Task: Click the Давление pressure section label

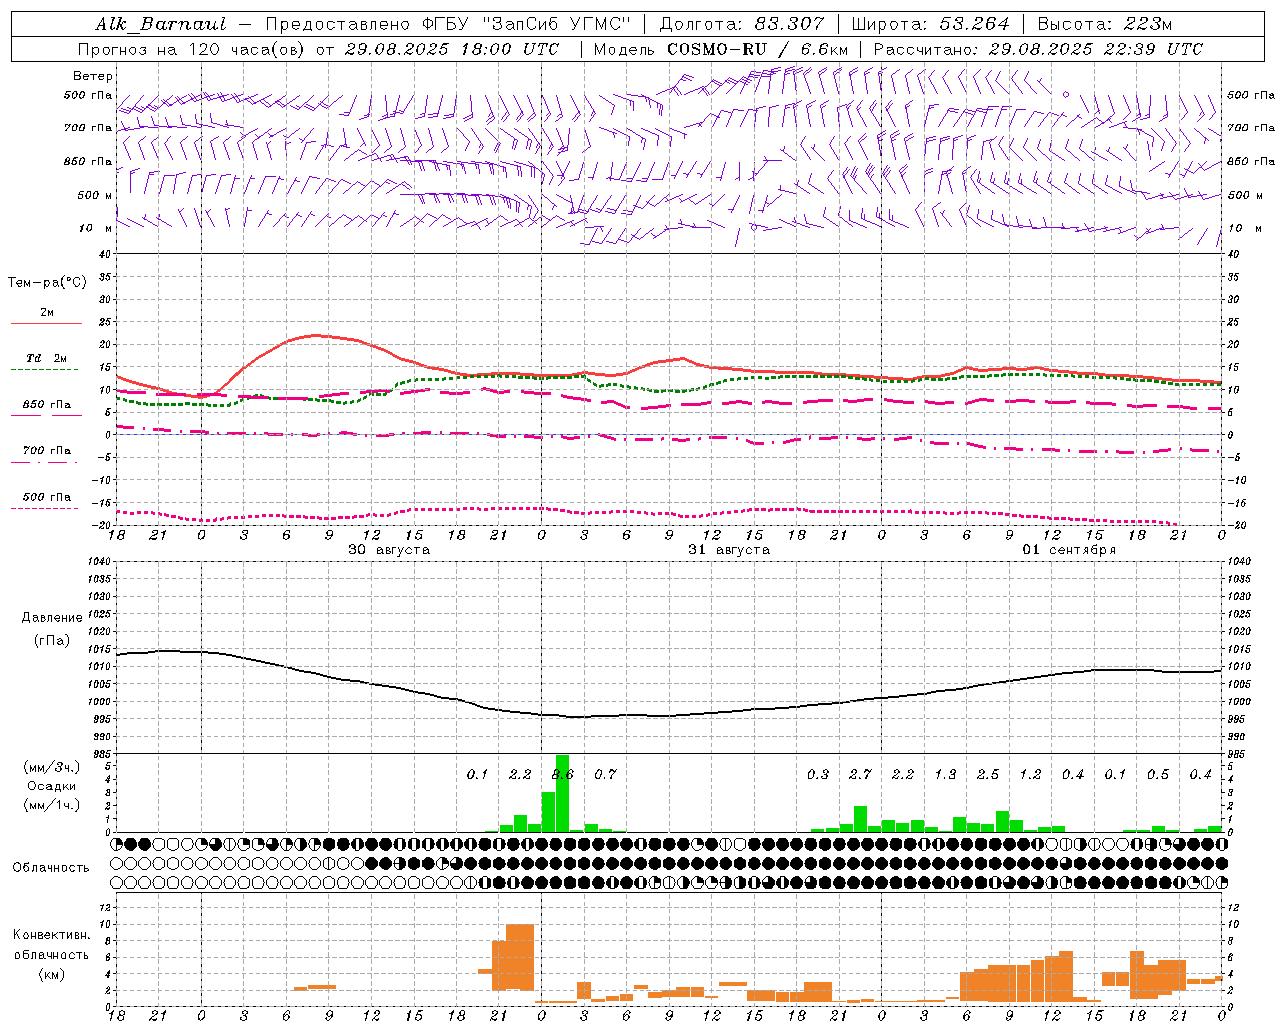Action: [52, 618]
